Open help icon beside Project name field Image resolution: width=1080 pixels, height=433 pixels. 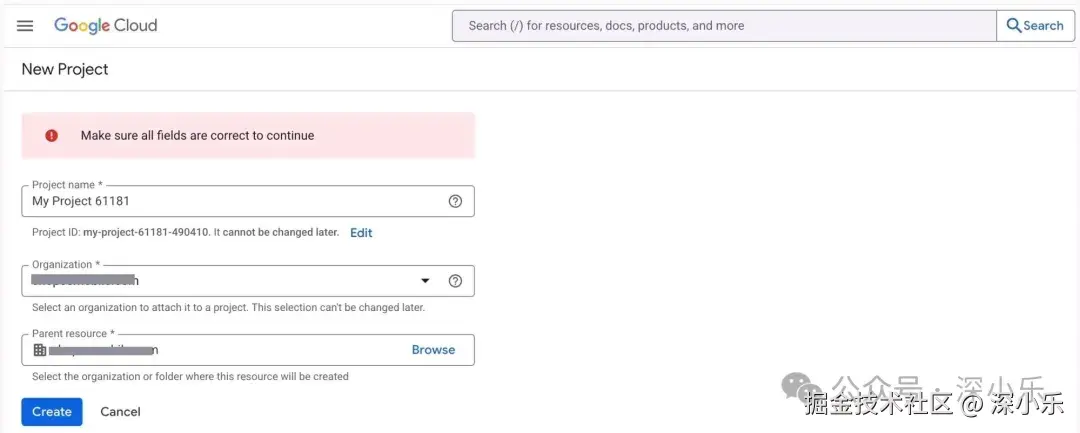pyautogui.click(x=455, y=201)
